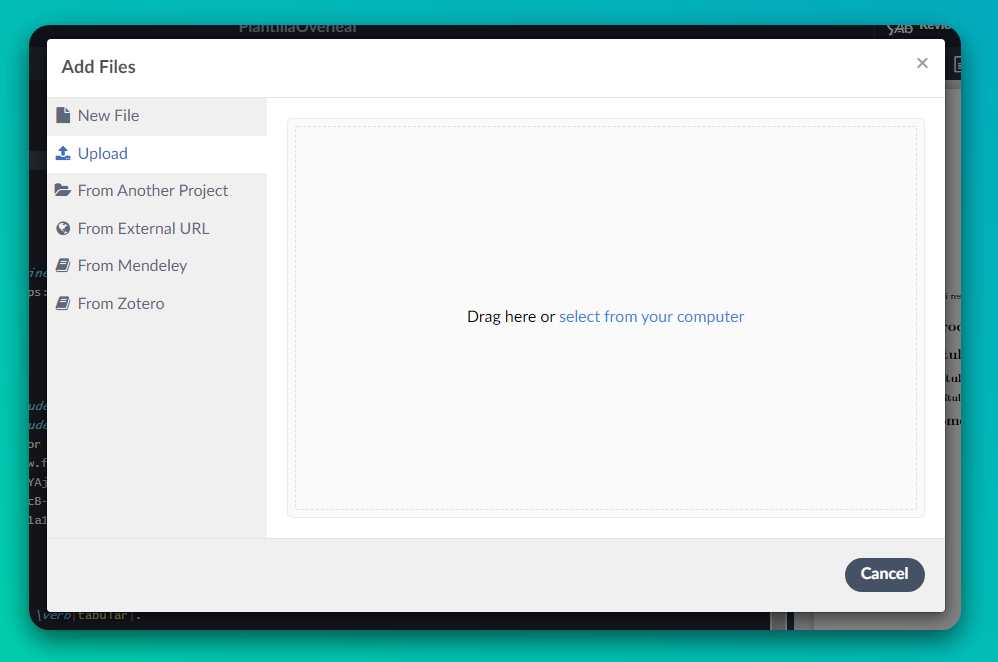Viewport: 998px width, 662px height.
Task: Choose the From Zotero import option
Action: (x=120, y=303)
